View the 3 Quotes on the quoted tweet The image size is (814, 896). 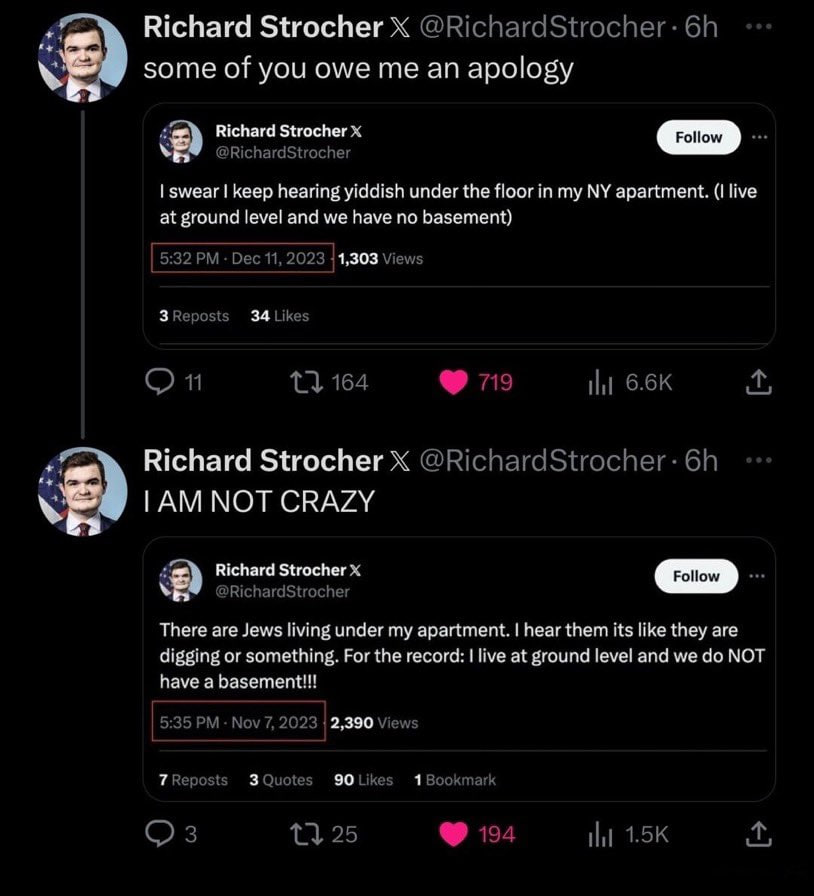coord(281,780)
